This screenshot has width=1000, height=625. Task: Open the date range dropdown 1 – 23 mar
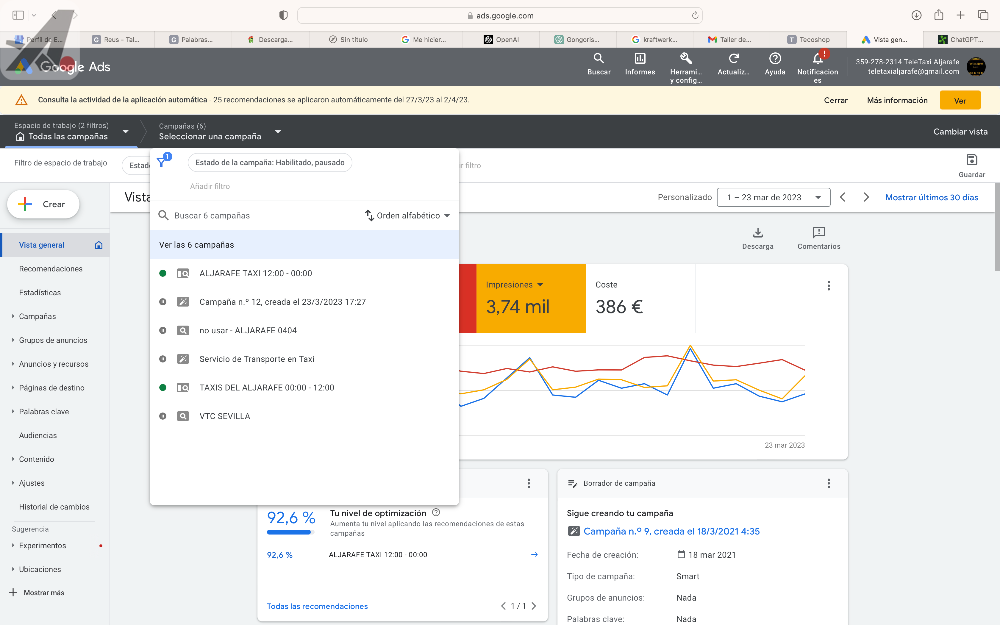[773, 197]
